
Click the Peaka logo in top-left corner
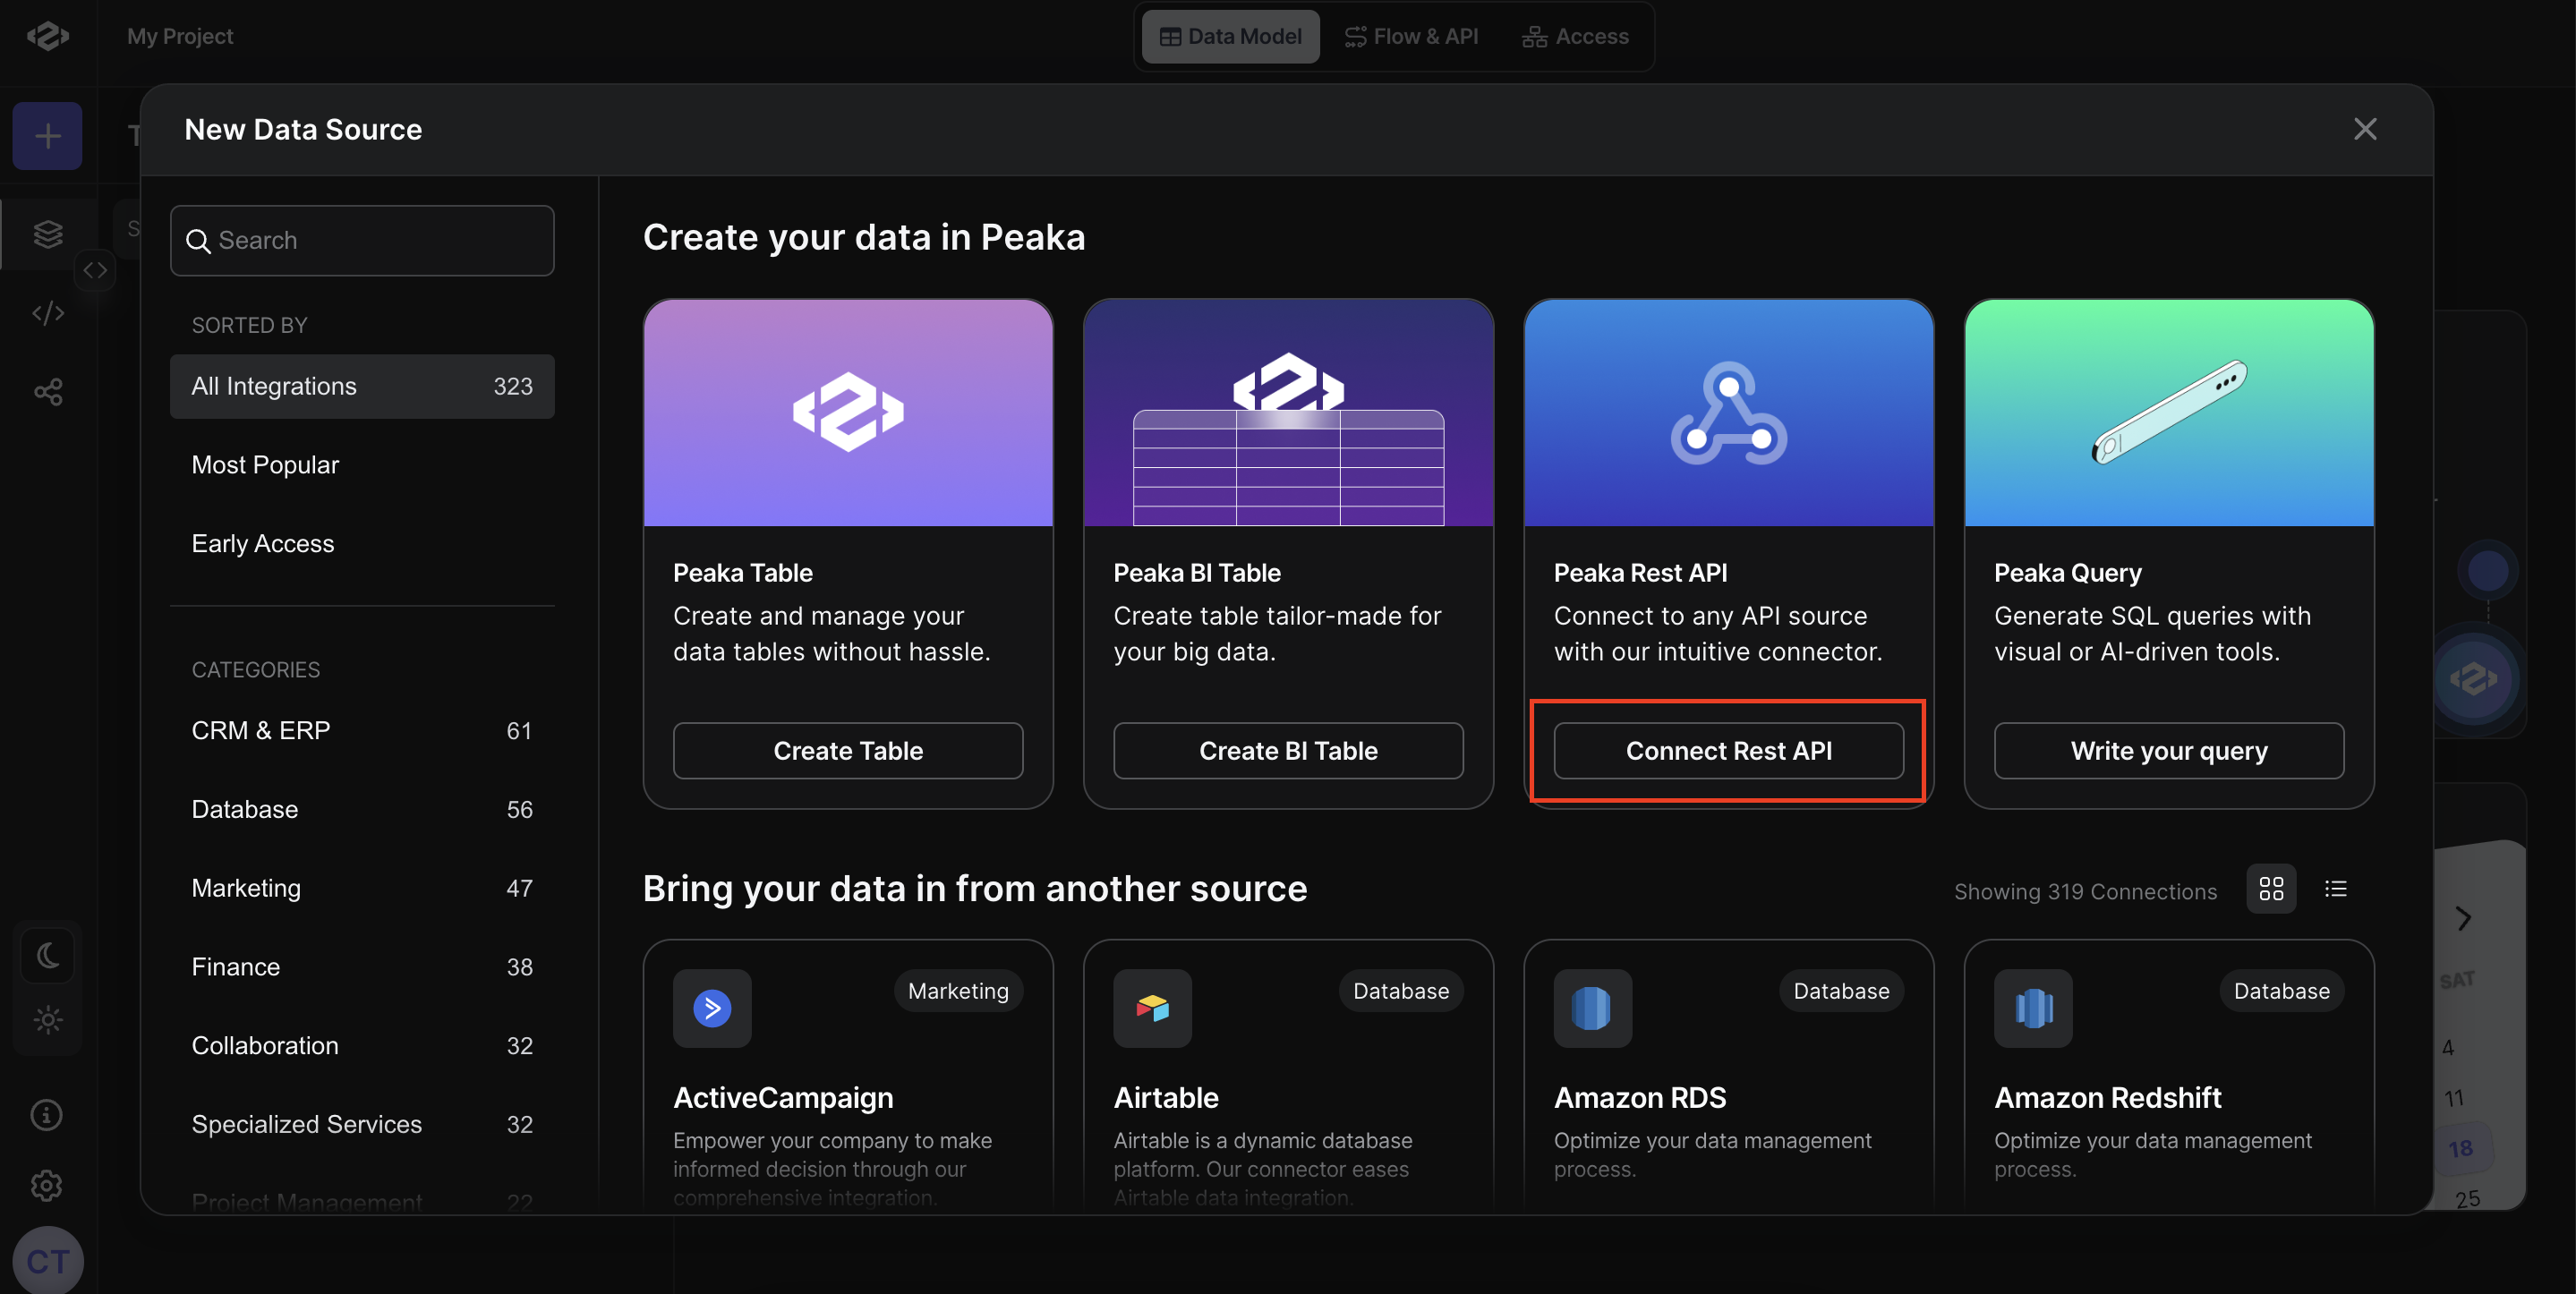pos(47,36)
